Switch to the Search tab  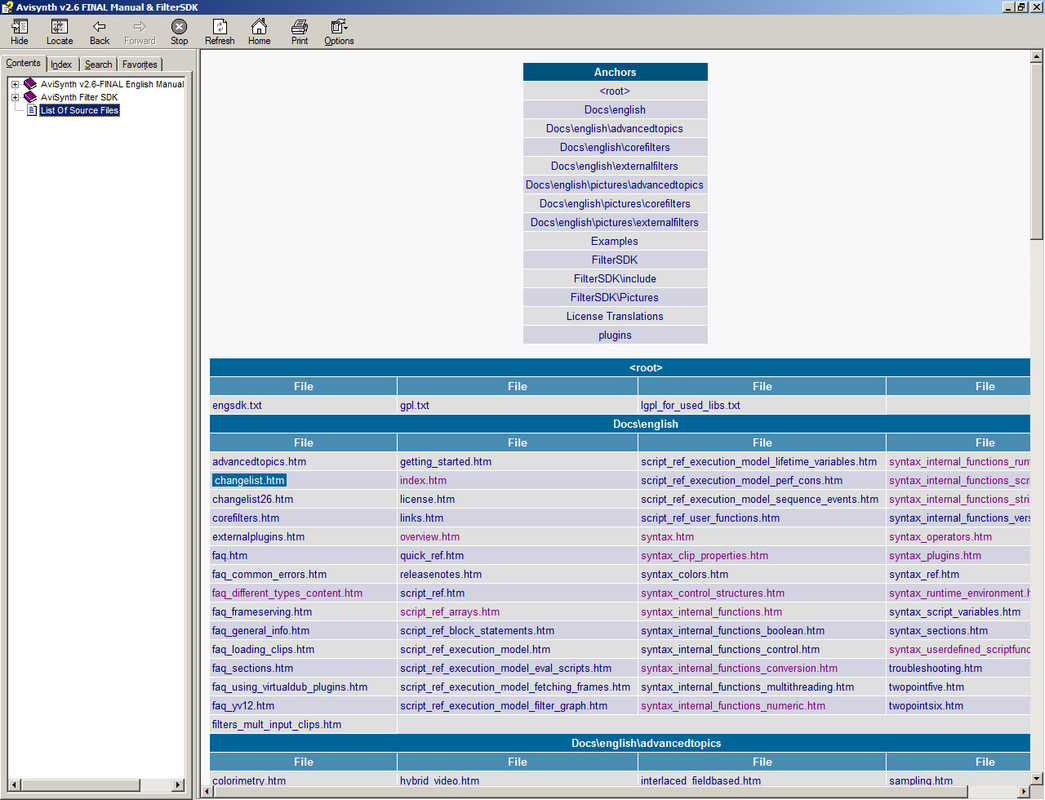[98, 65]
